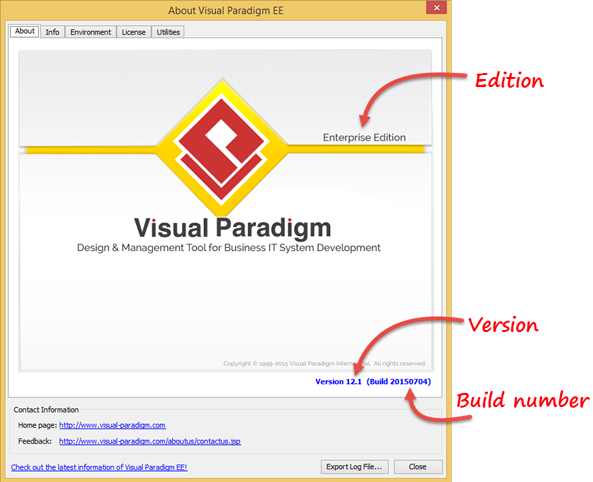Click the Enterprise Edition label
593x482 pixels.
(364, 137)
